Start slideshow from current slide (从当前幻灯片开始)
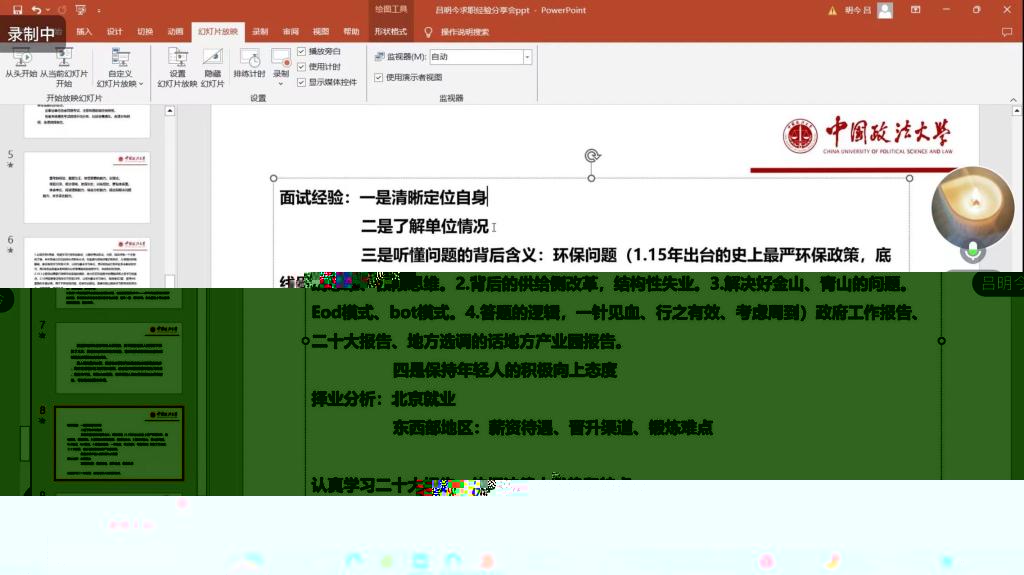 (x=64, y=66)
